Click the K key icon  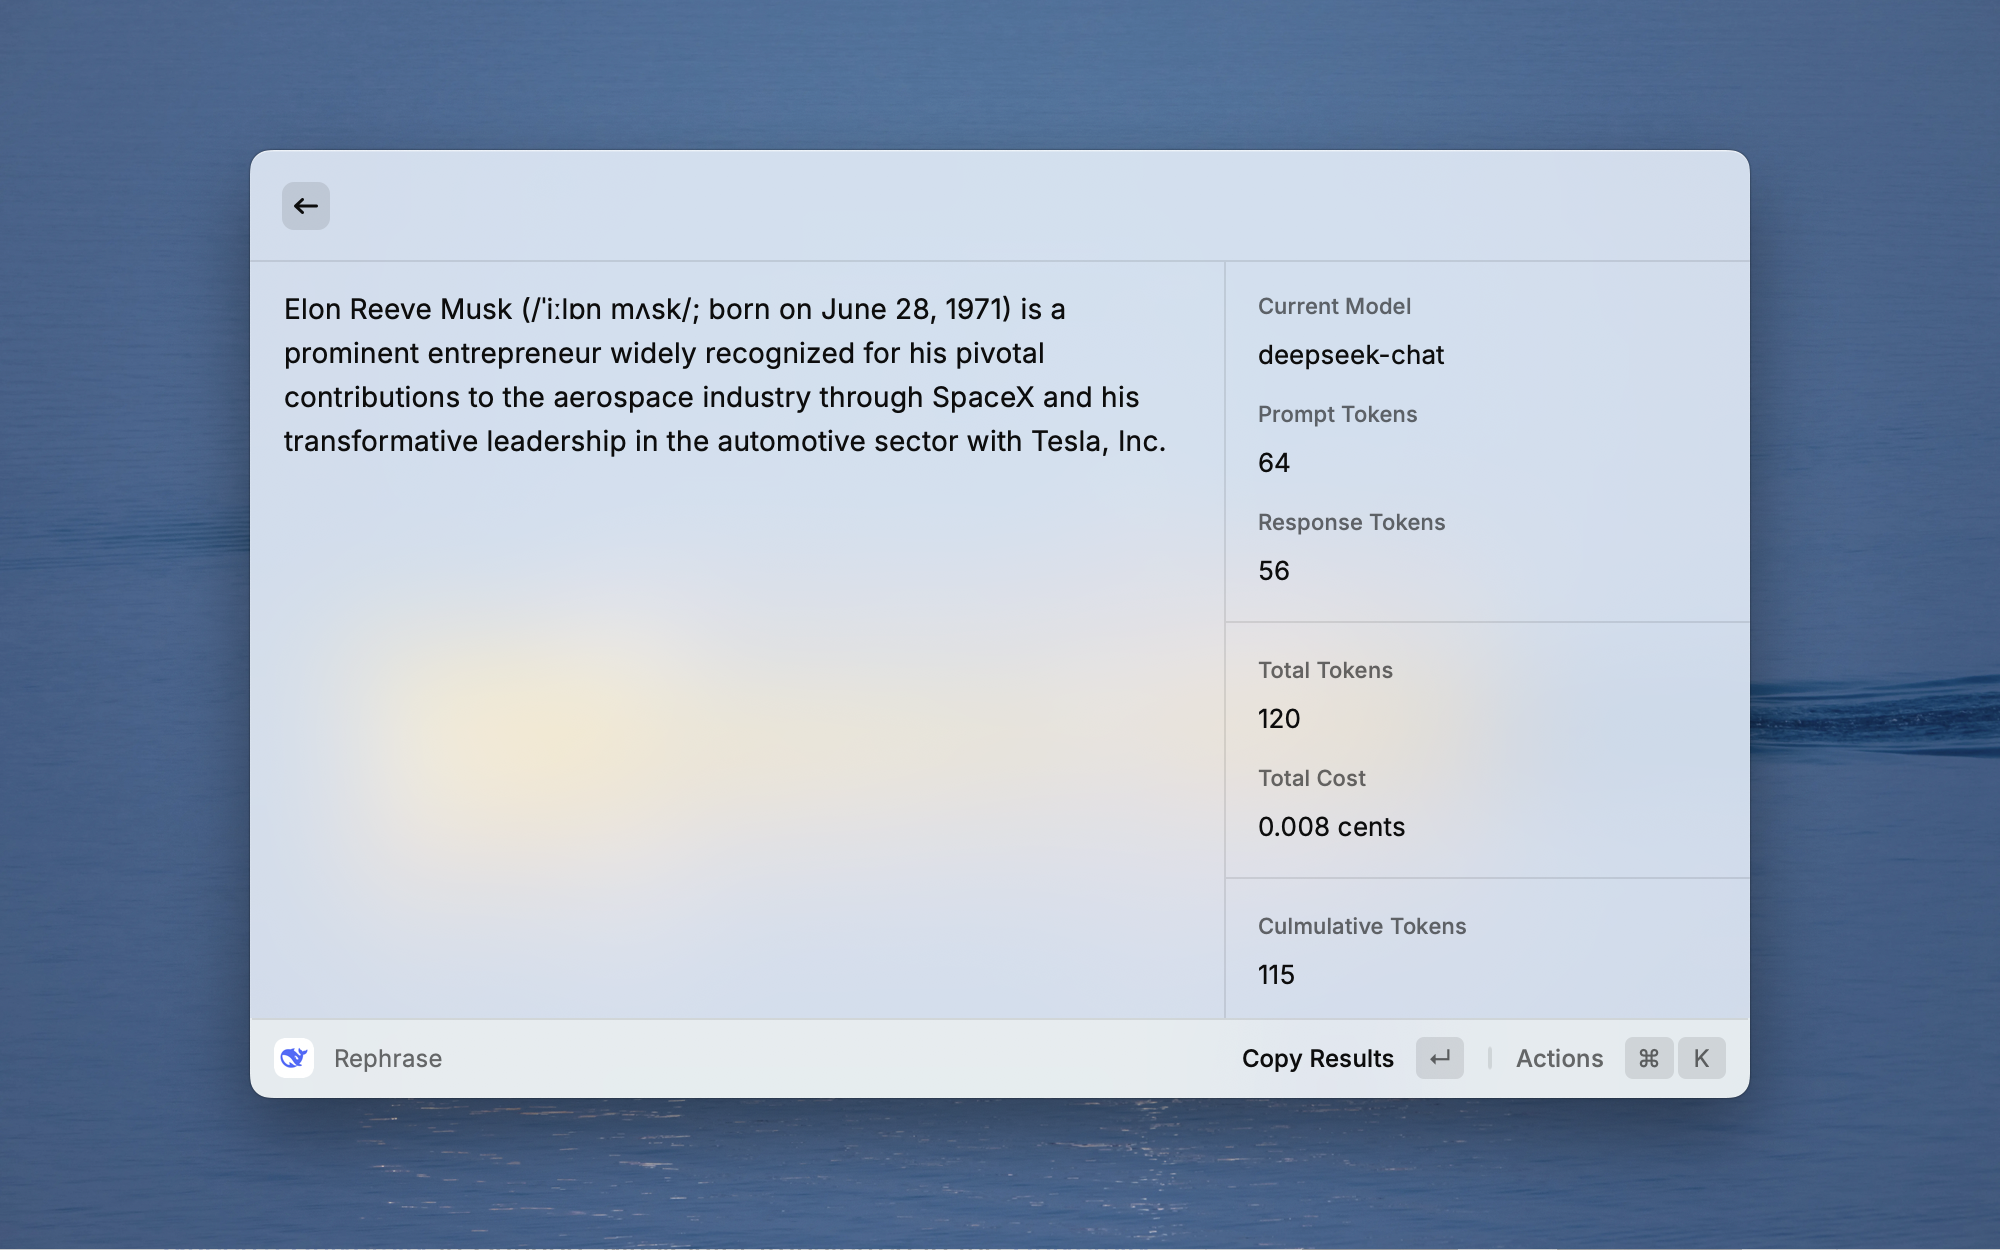click(1701, 1058)
